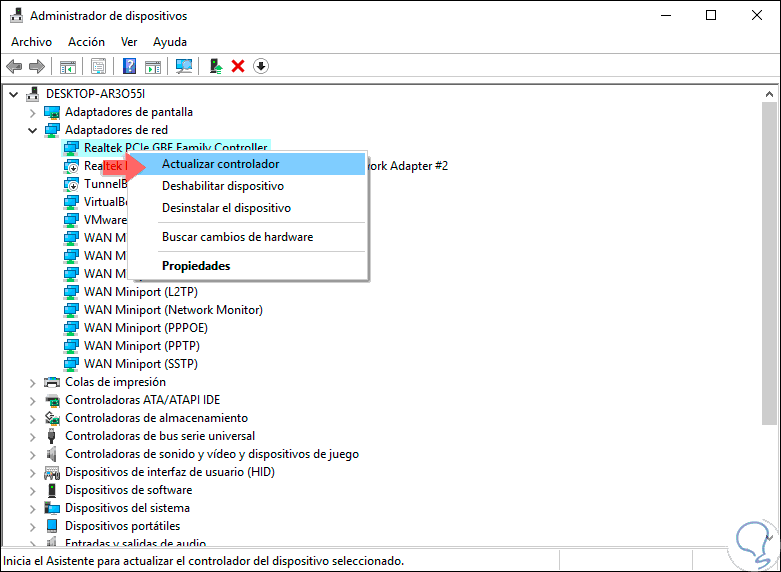781x572 pixels.
Task: Click the Back arrow in the toolbar
Action: [14, 66]
